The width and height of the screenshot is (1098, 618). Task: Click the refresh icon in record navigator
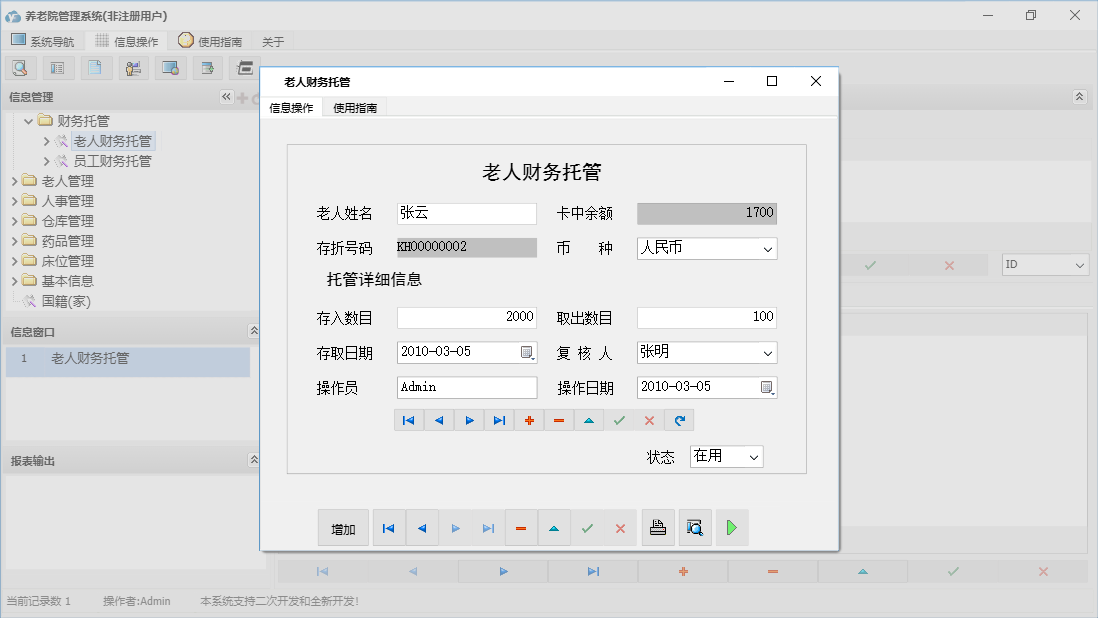679,420
